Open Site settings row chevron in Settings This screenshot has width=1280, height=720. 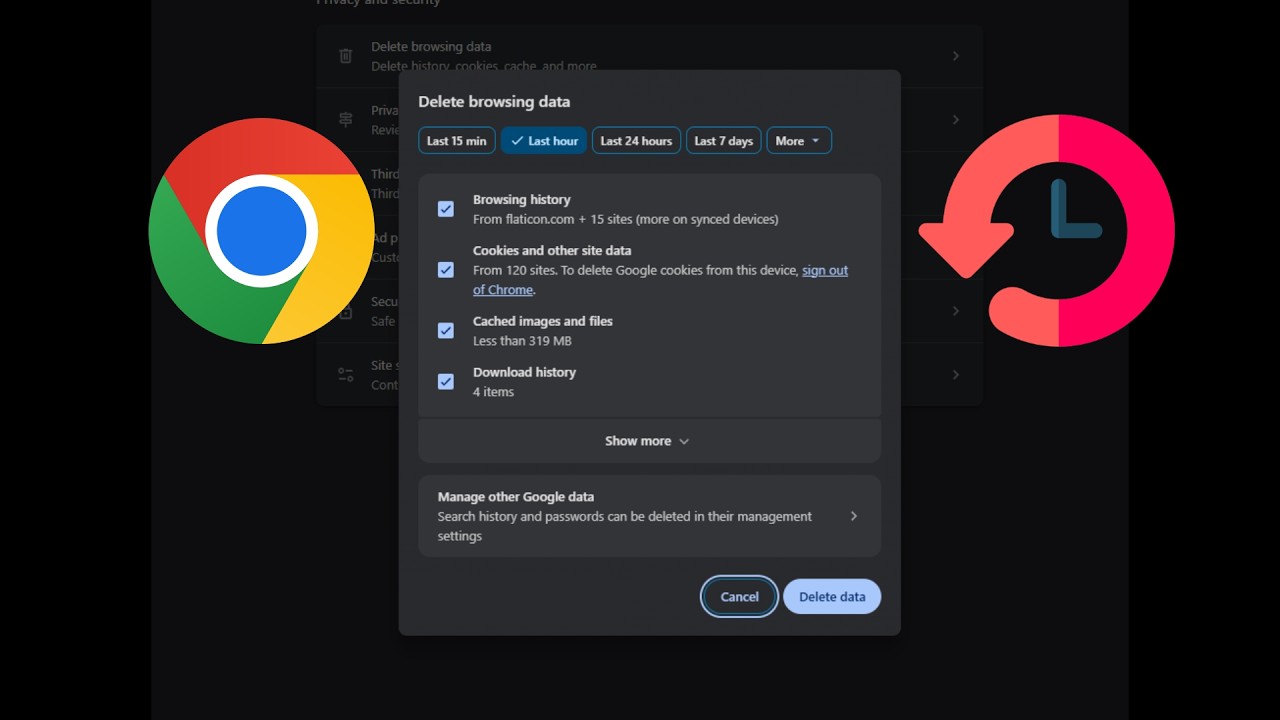tap(956, 375)
